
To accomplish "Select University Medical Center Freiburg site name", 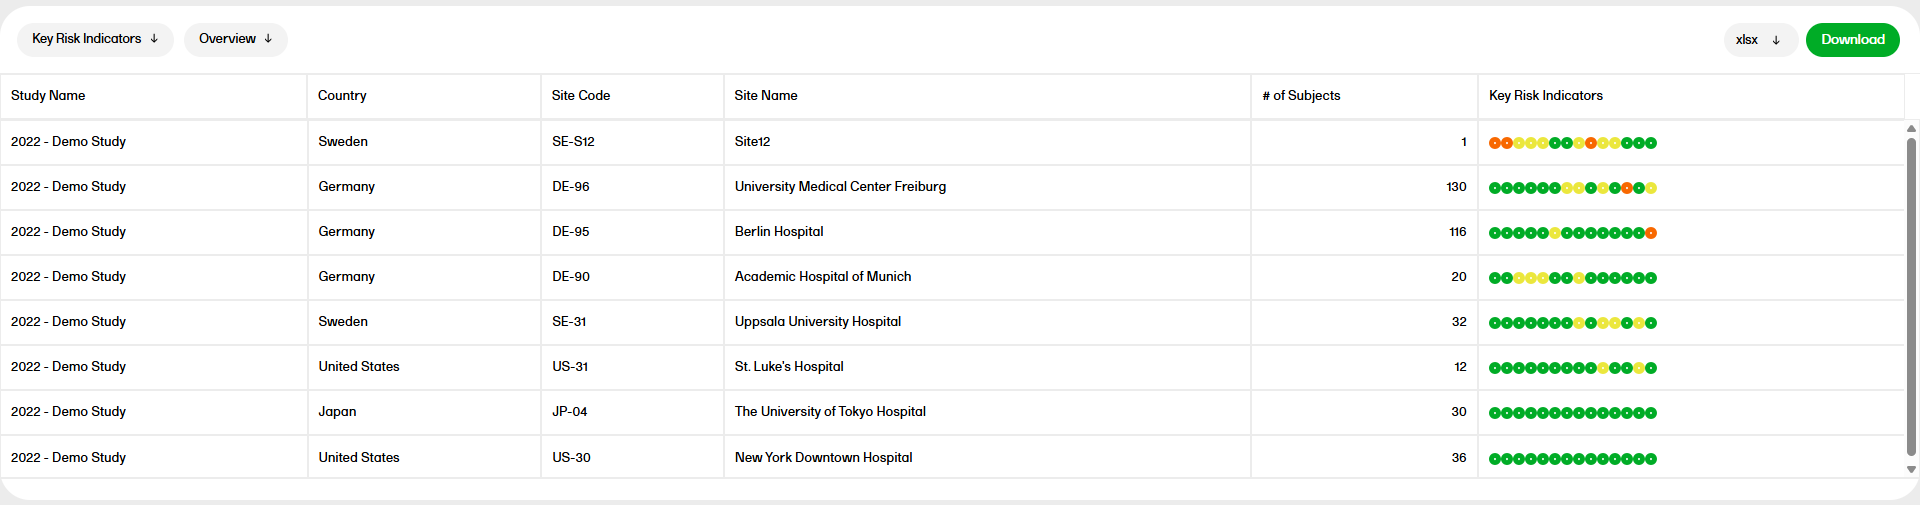I will click(840, 187).
